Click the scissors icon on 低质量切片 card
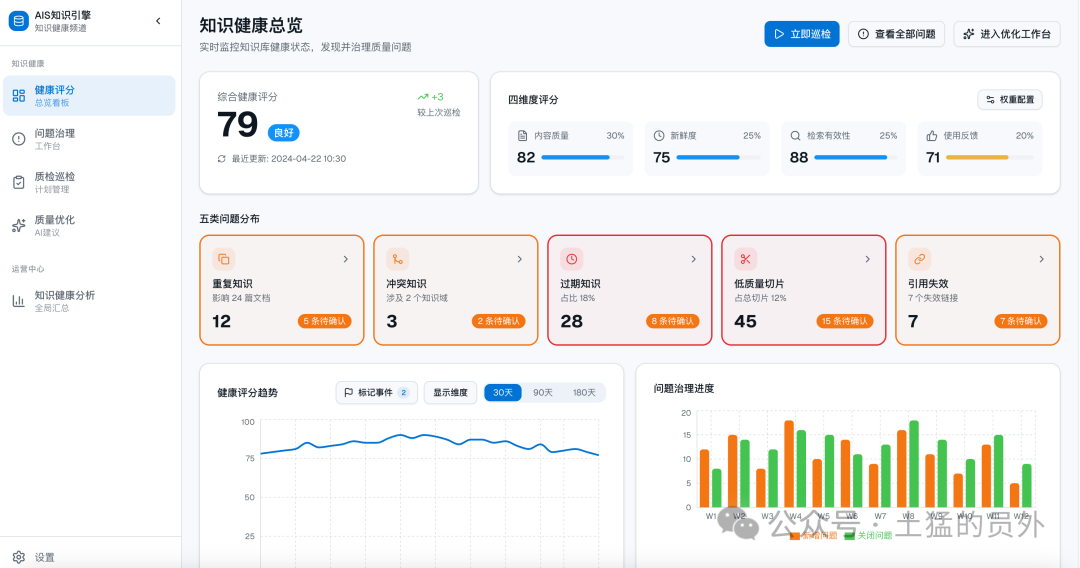 pyautogui.click(x=745, y=259)
